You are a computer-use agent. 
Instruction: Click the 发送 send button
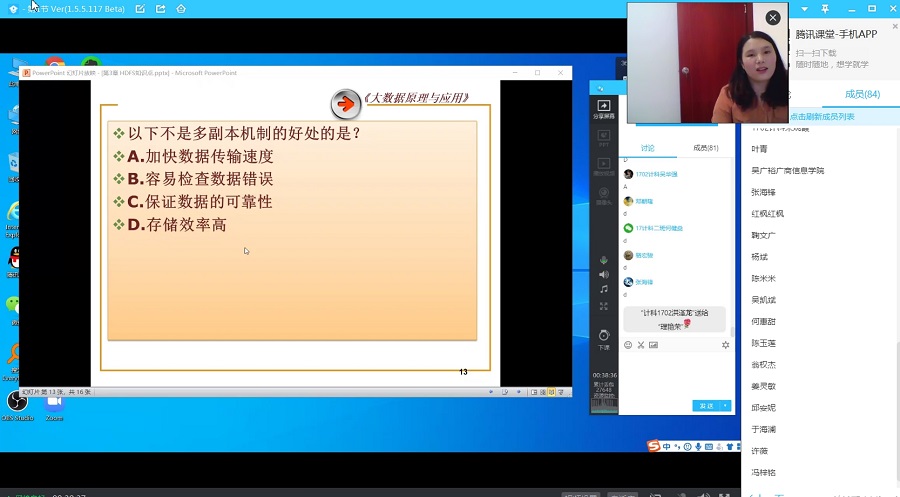click(707, 406)
